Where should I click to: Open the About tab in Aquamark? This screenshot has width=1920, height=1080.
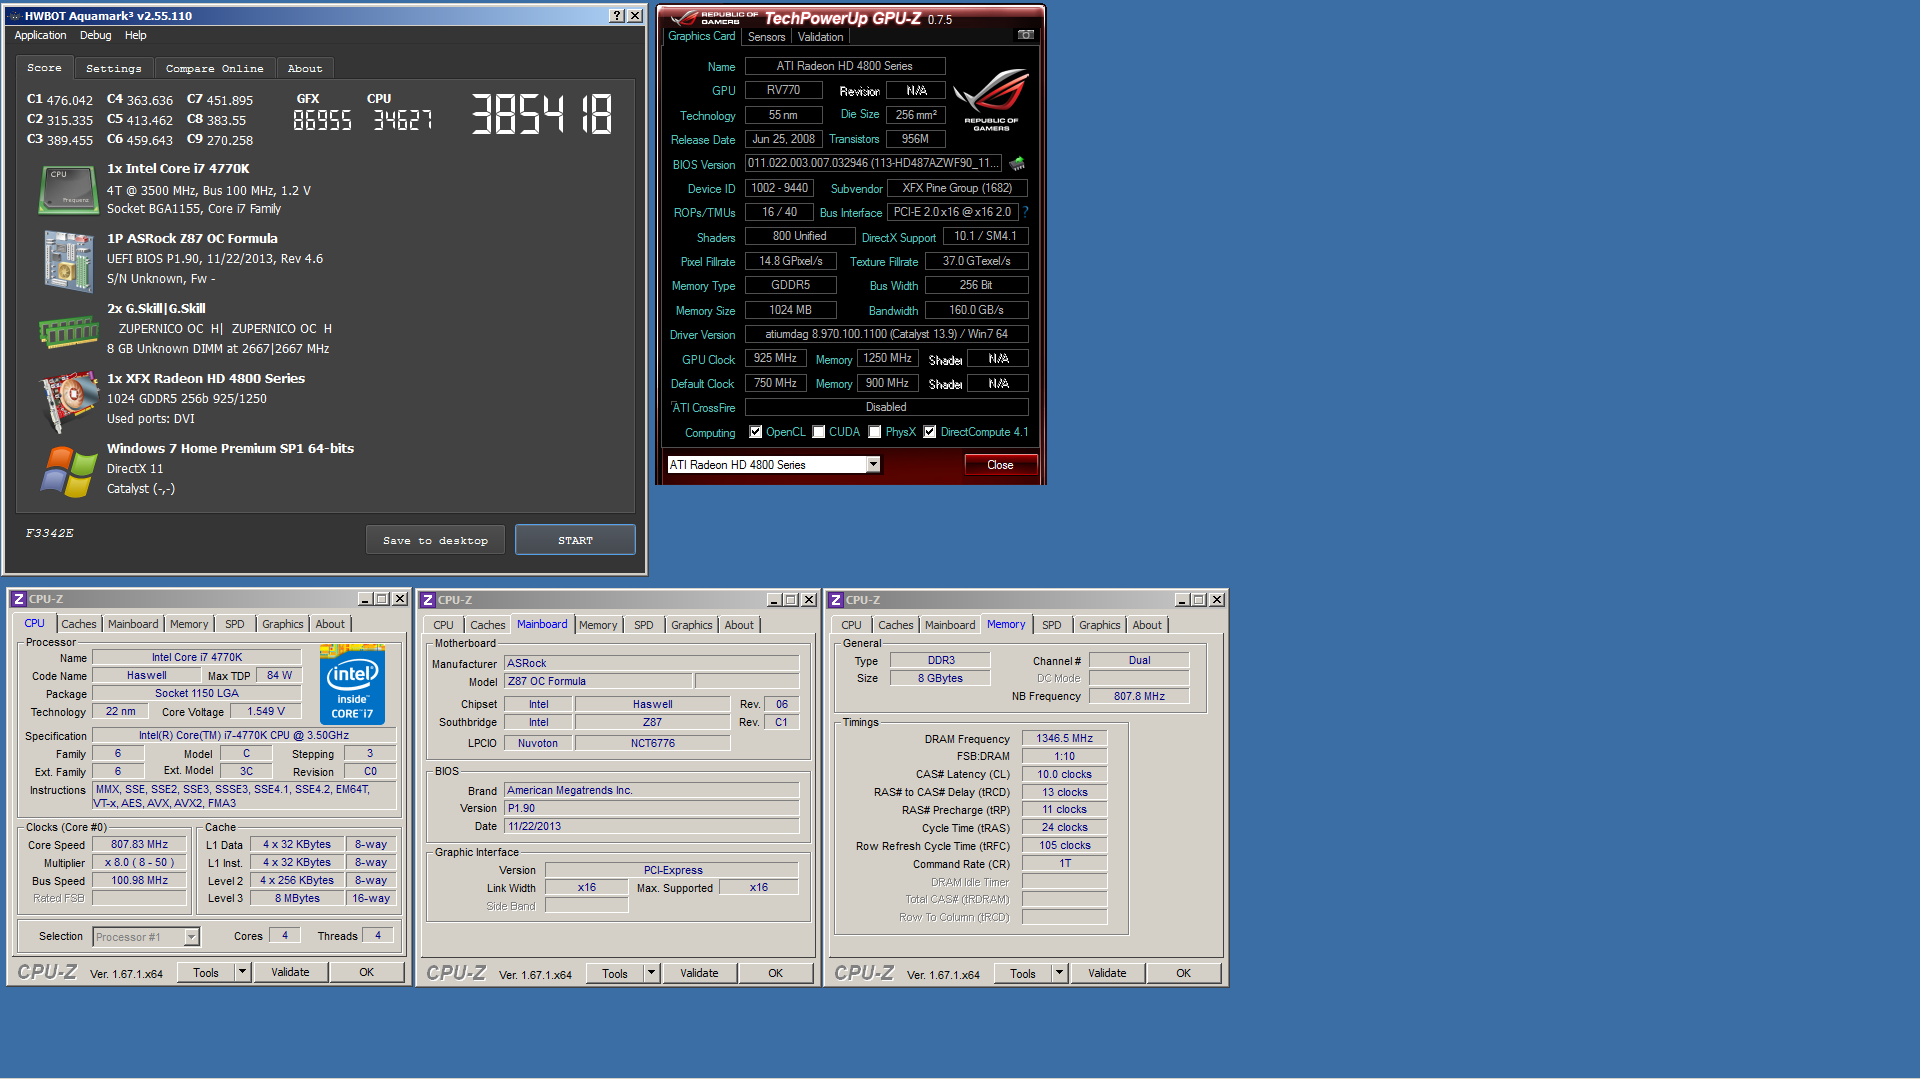pyautogui.click(x=305, y=68)
